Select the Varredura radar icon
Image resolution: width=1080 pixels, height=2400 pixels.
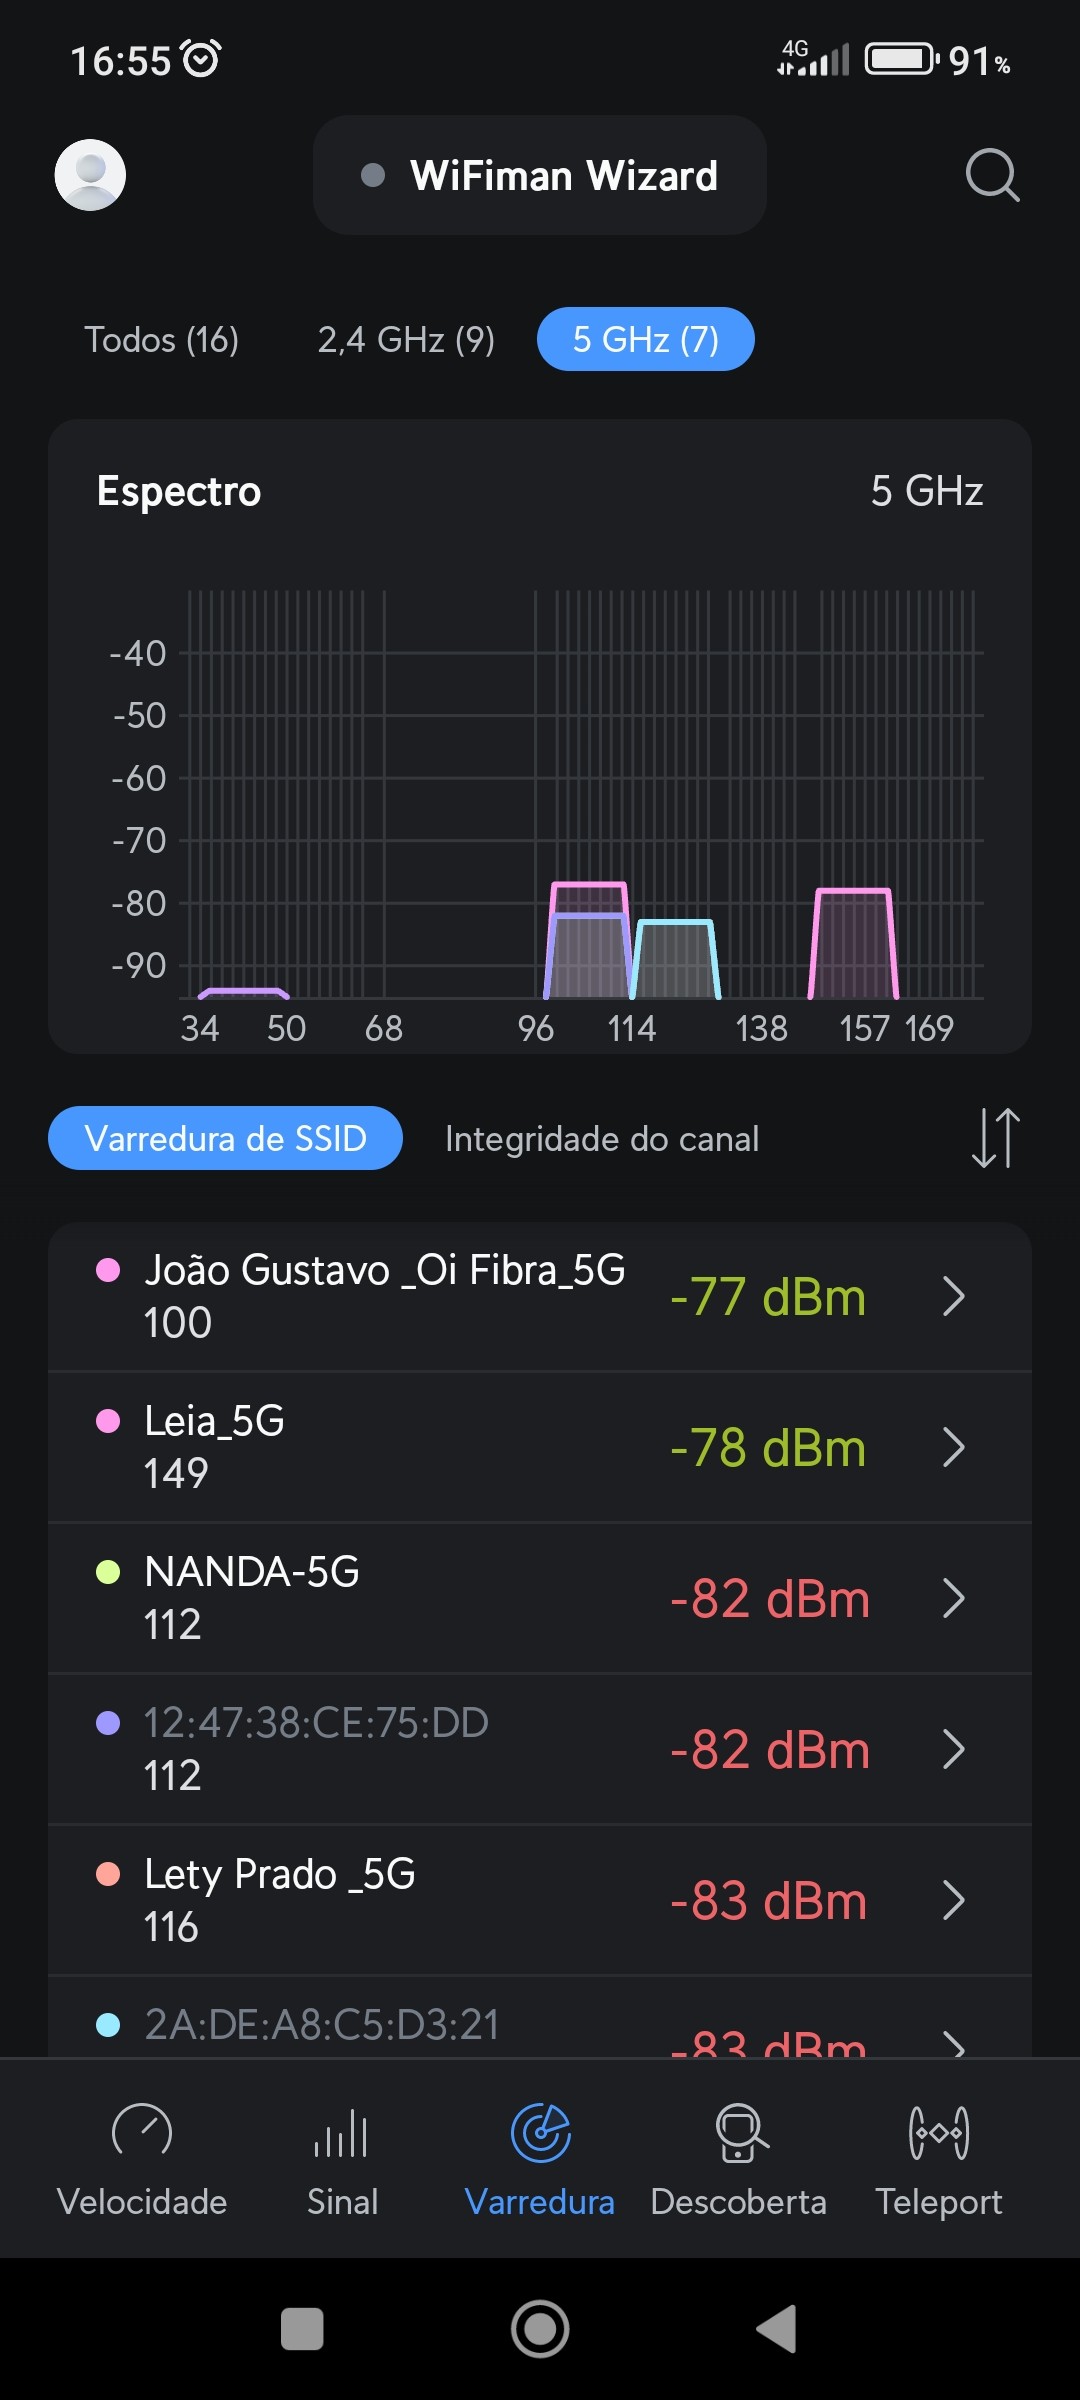(540, 2133)
